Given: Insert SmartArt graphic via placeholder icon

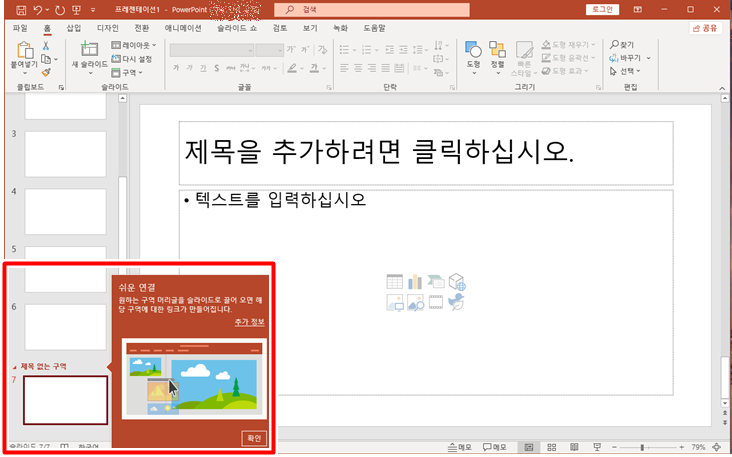Looking at the screenshot, I should [x=436, y=281].
